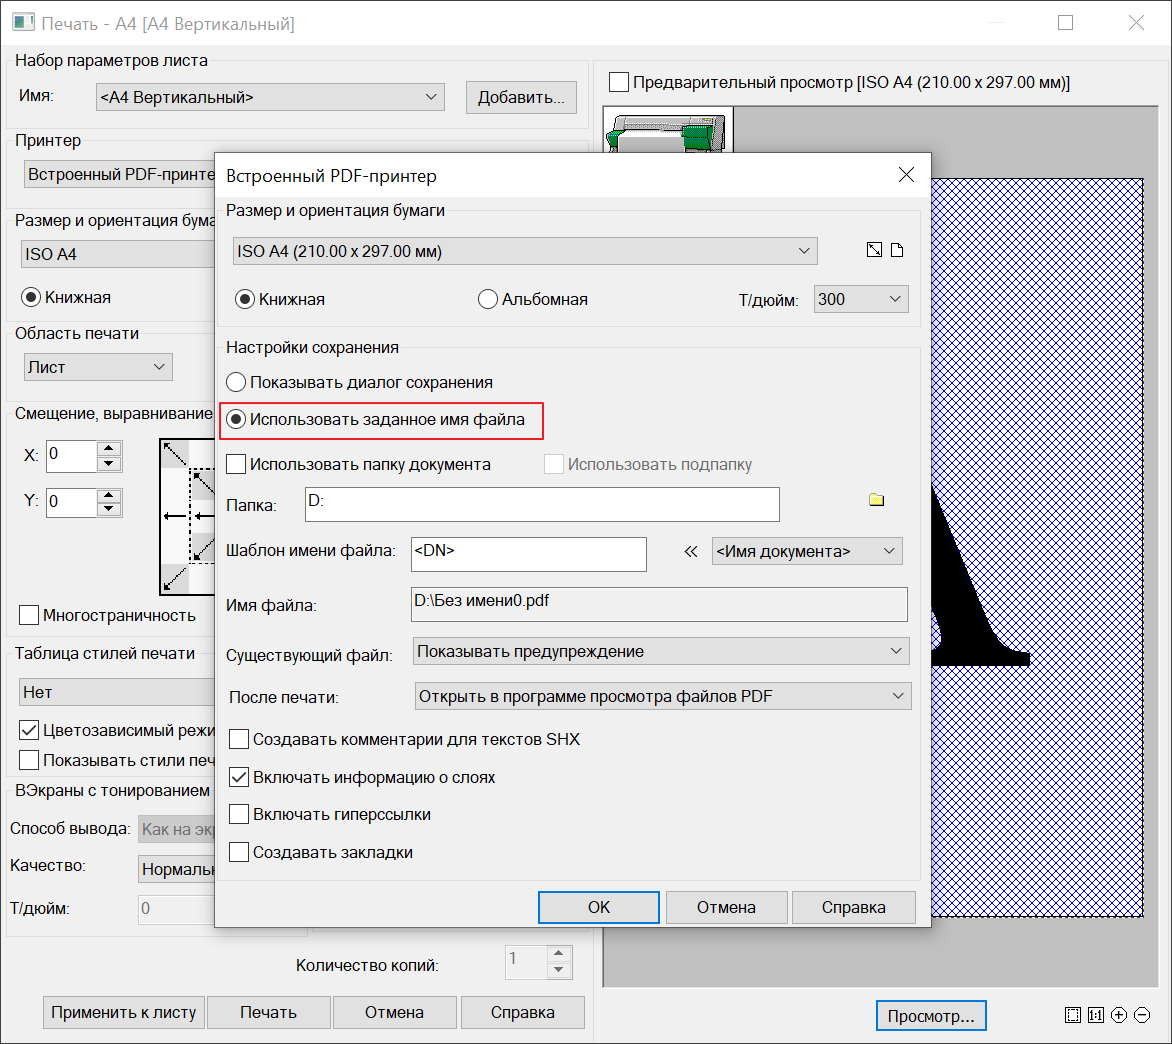Open the Т/дюйм 300 dropdown
The image size is (1172, 1044).
click(860, 299)
